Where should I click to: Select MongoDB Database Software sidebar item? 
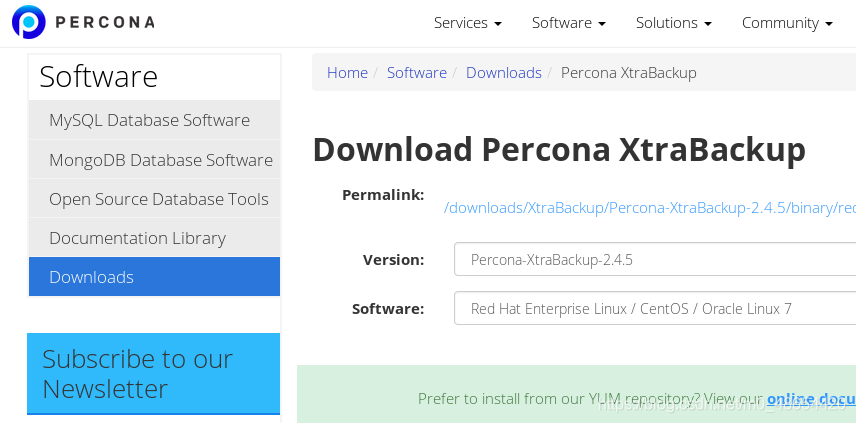click(154, 159)
